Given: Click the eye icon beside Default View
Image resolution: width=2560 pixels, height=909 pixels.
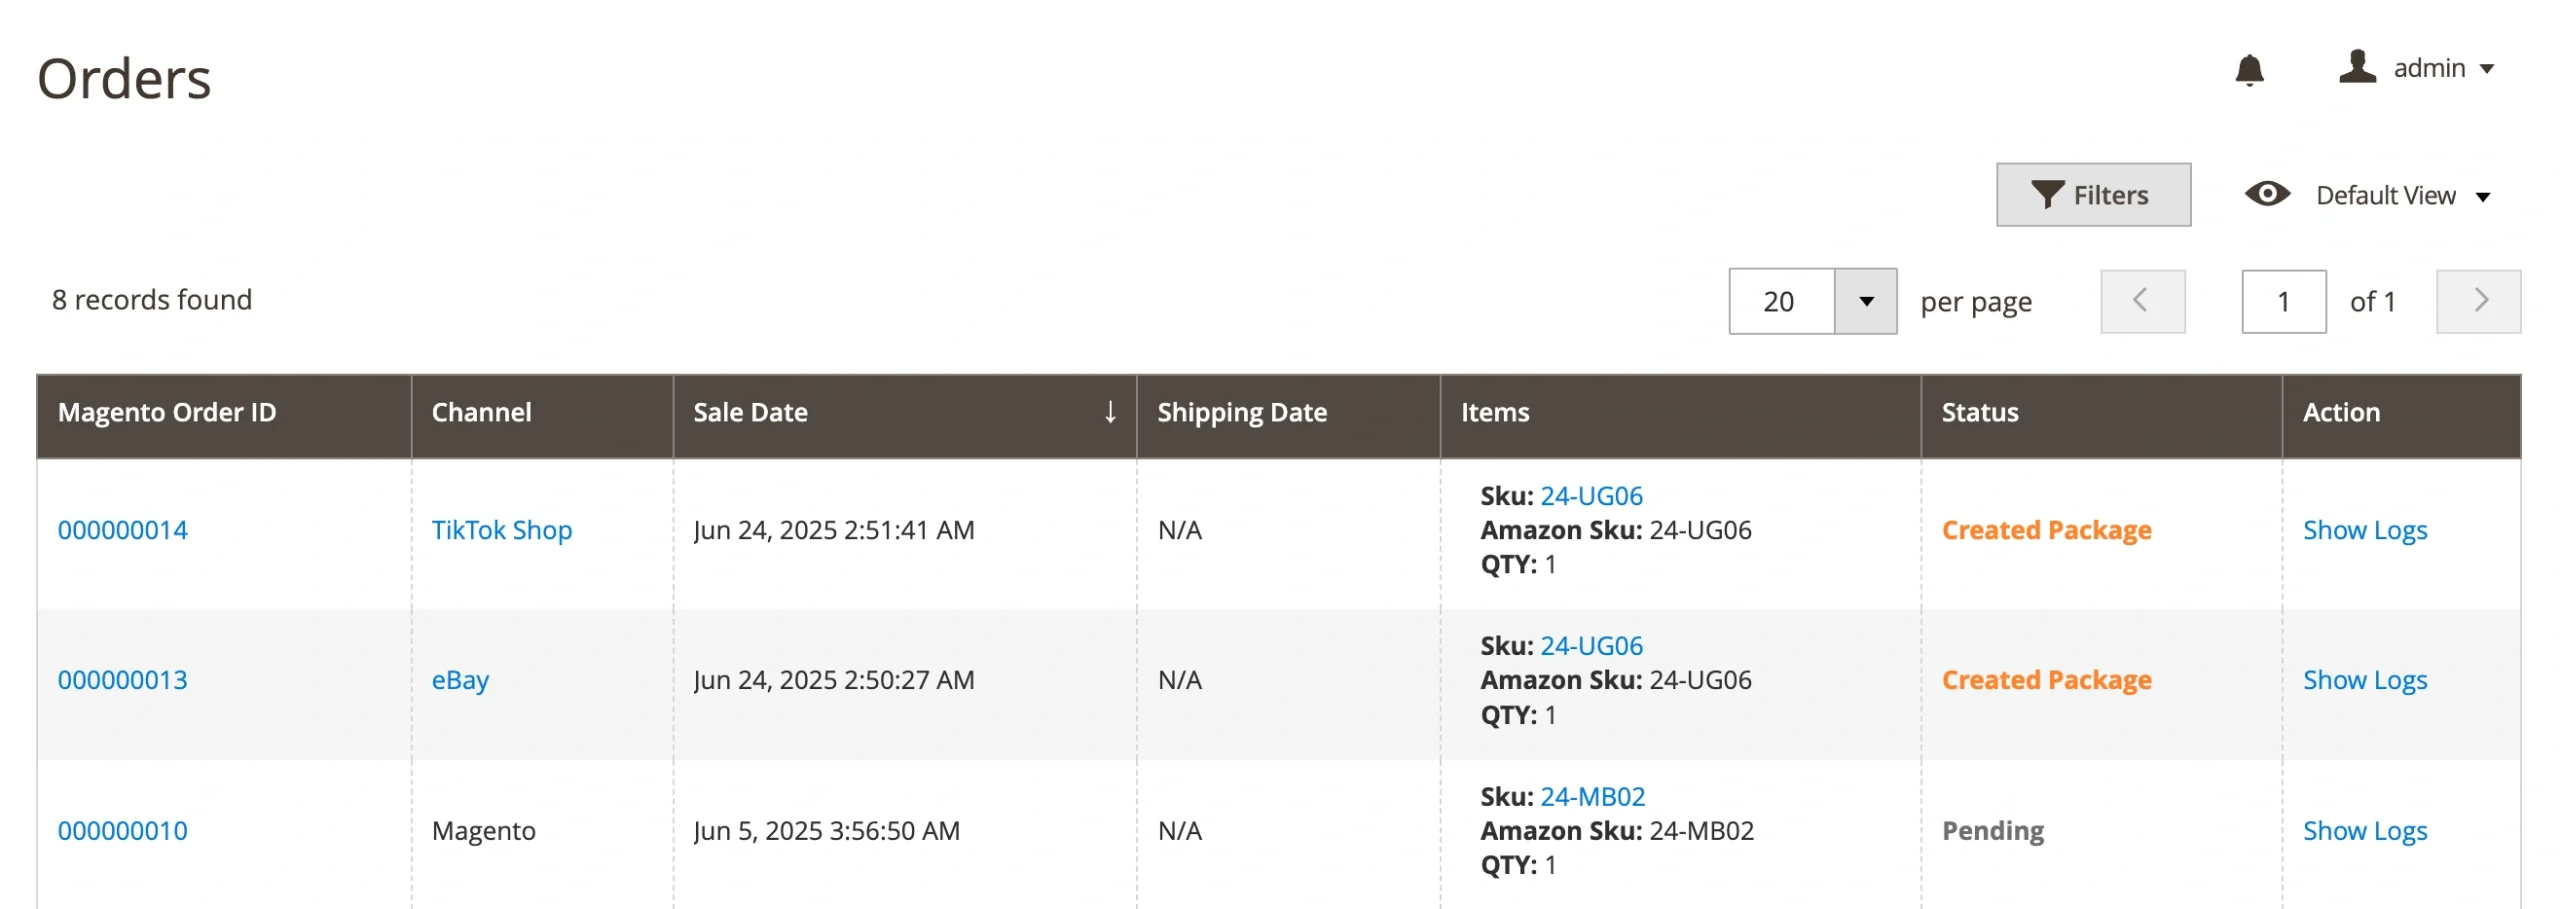Looking at the screenshot, I should click(x=2266, y=194).
